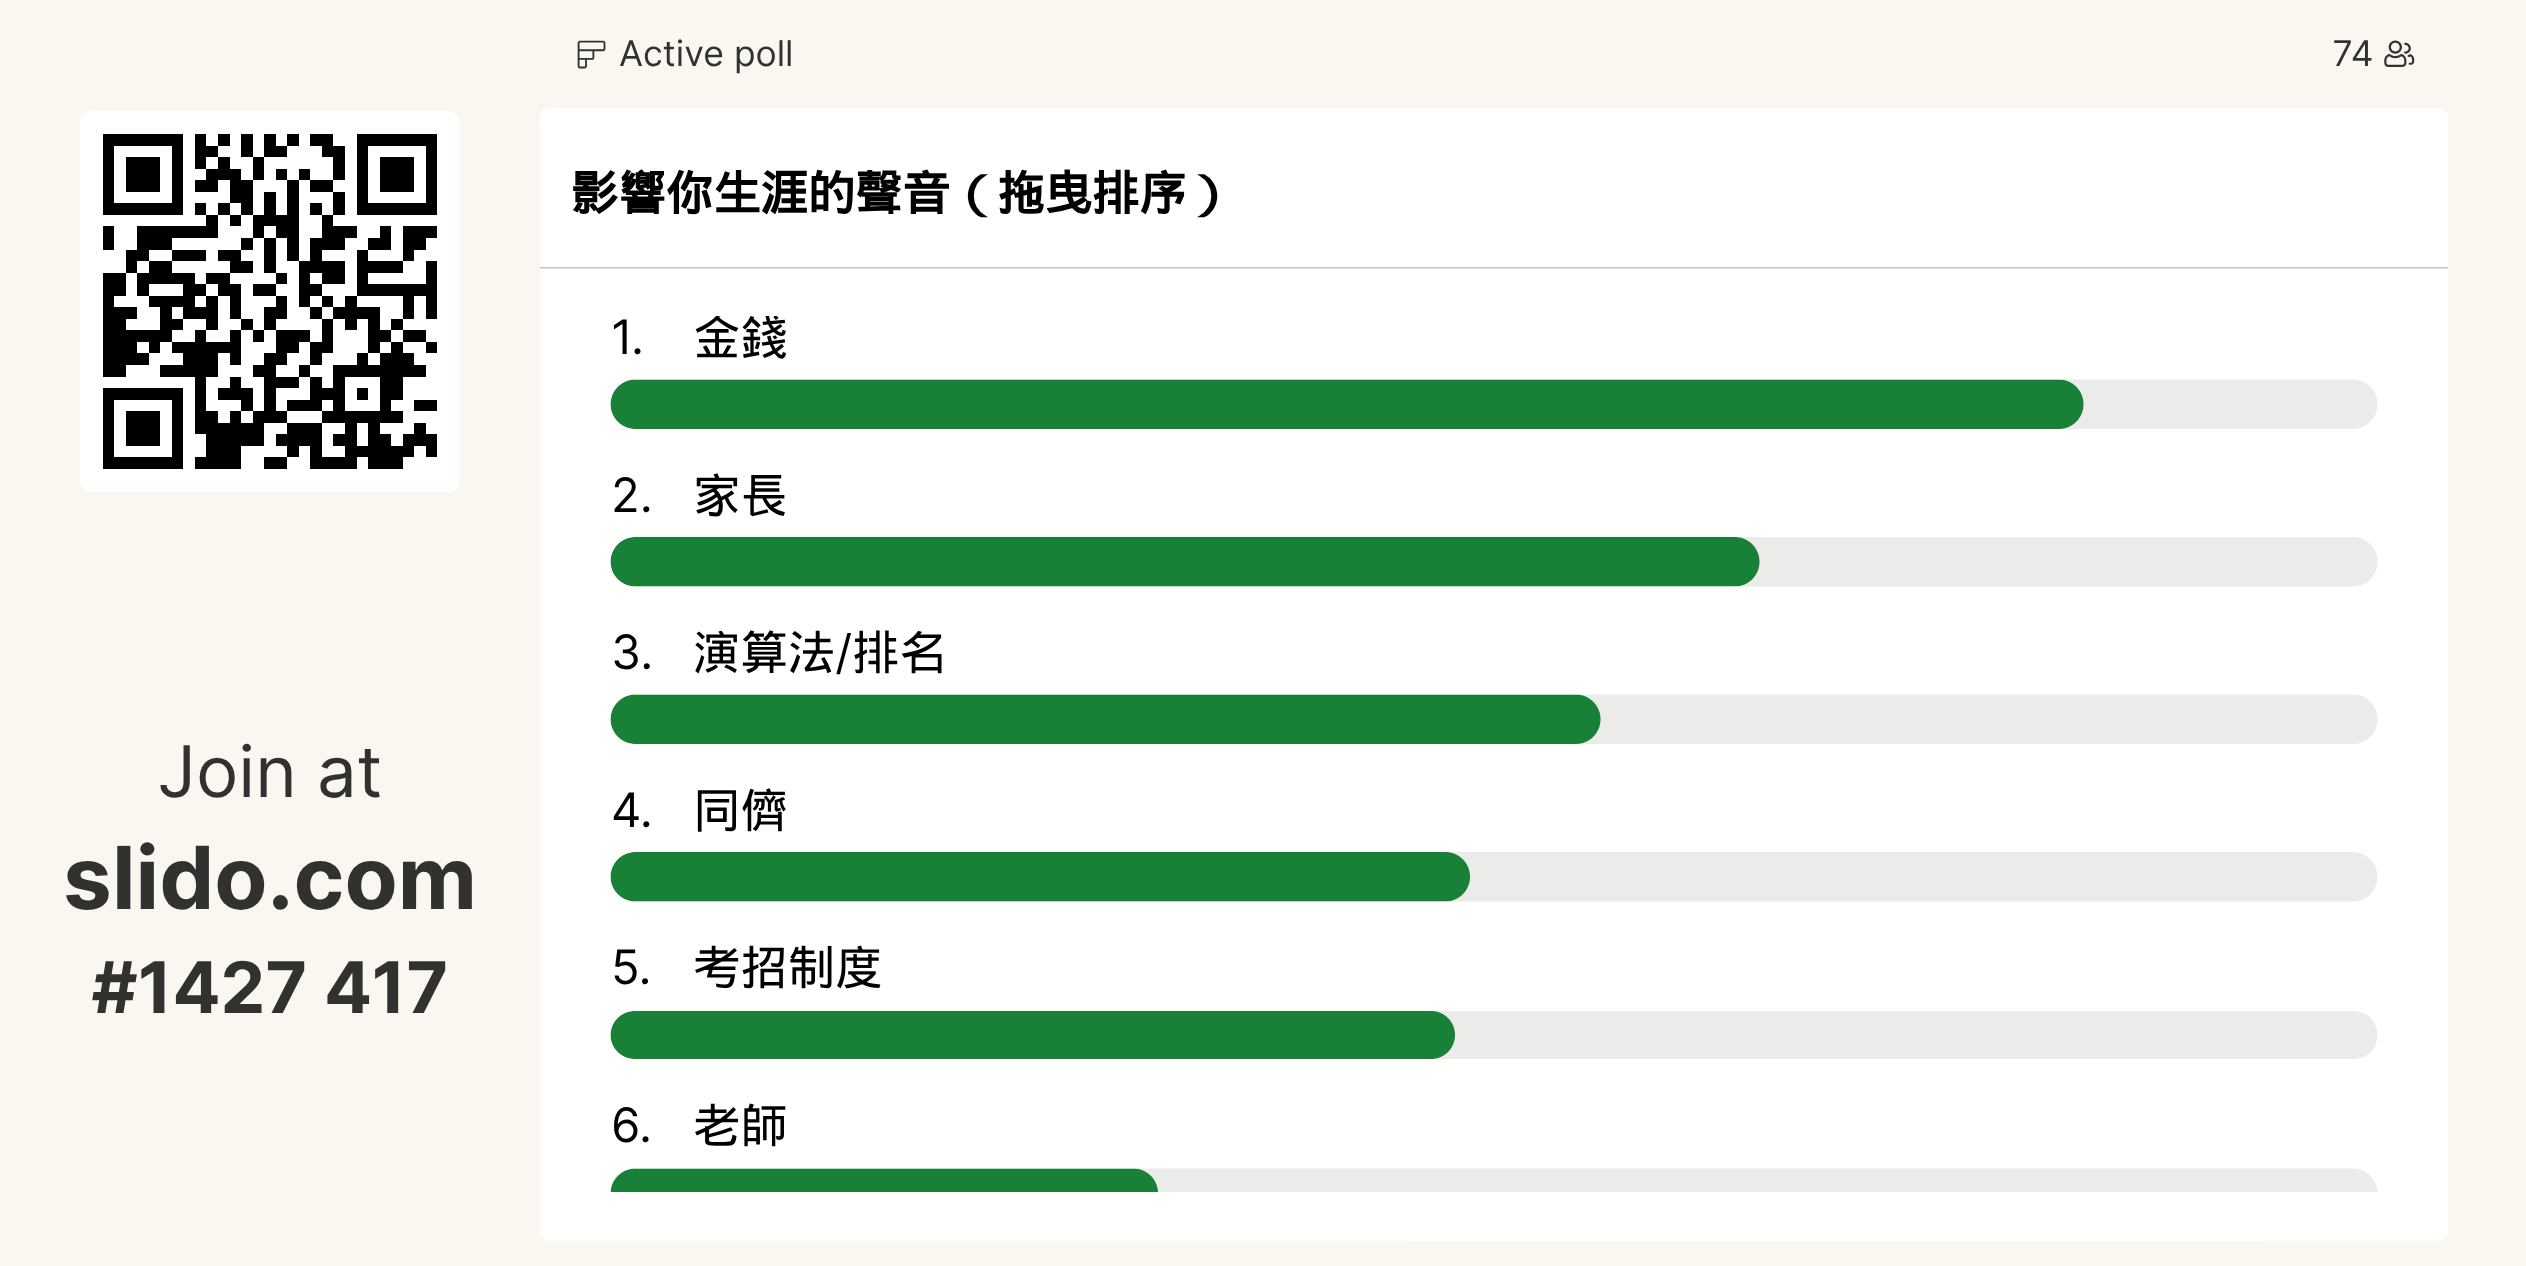Click the 金錢 green progress bar
The width and height of the screenshot is (2526, 1266).
point(1346,405)
